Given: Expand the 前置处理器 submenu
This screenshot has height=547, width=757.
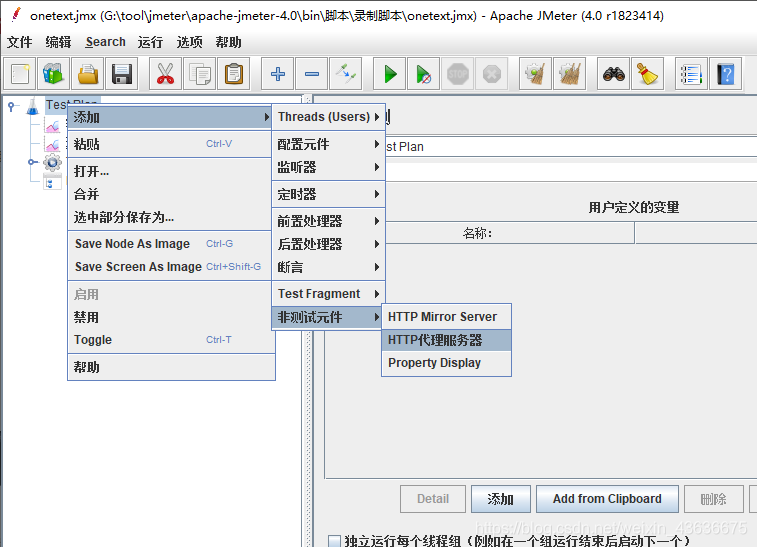Looking at the screenshot, I should tap(328, 221).
